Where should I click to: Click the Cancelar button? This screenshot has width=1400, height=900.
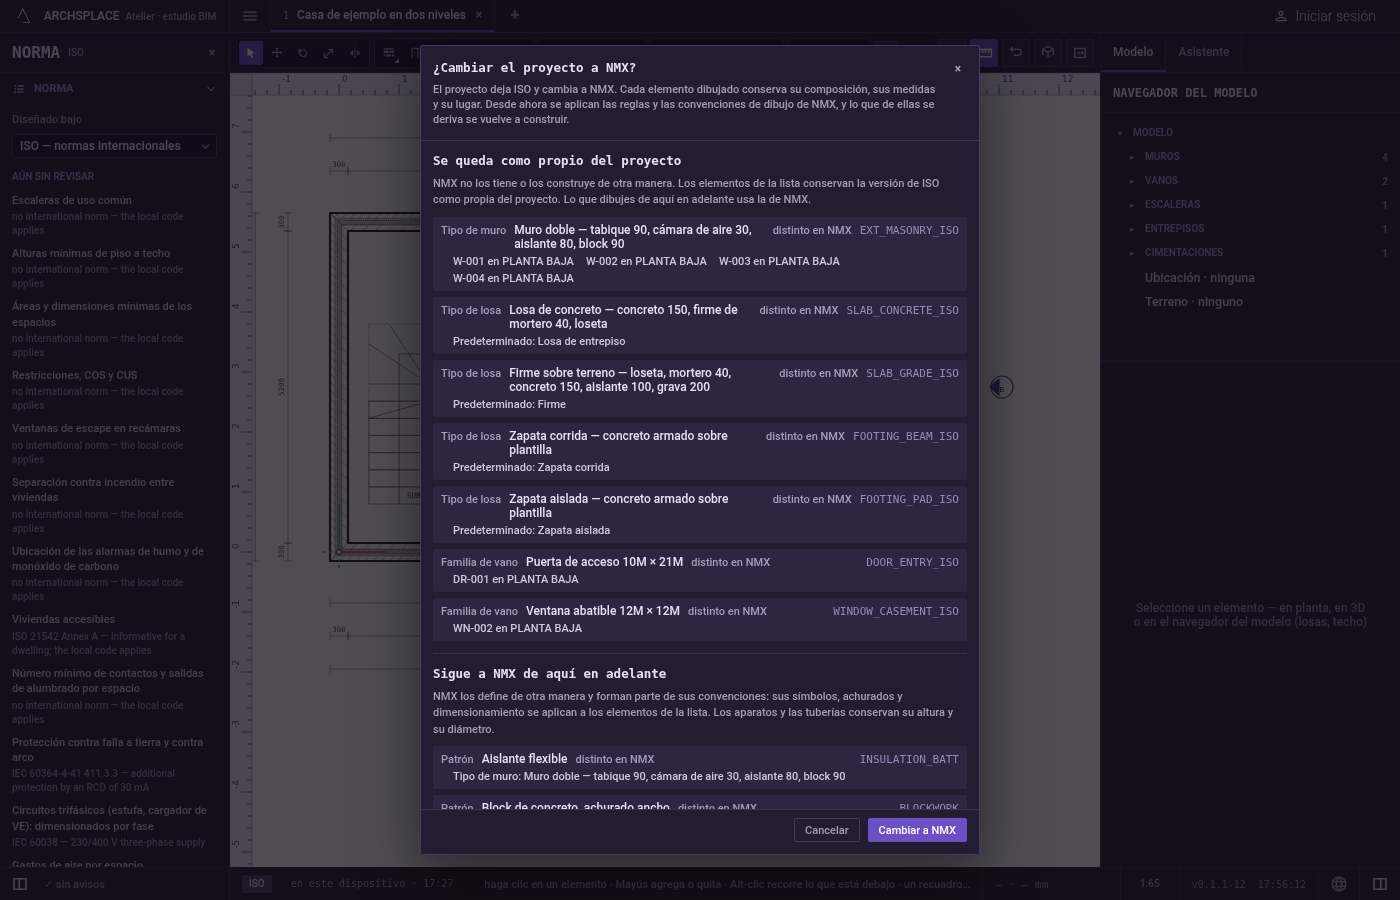827,830
